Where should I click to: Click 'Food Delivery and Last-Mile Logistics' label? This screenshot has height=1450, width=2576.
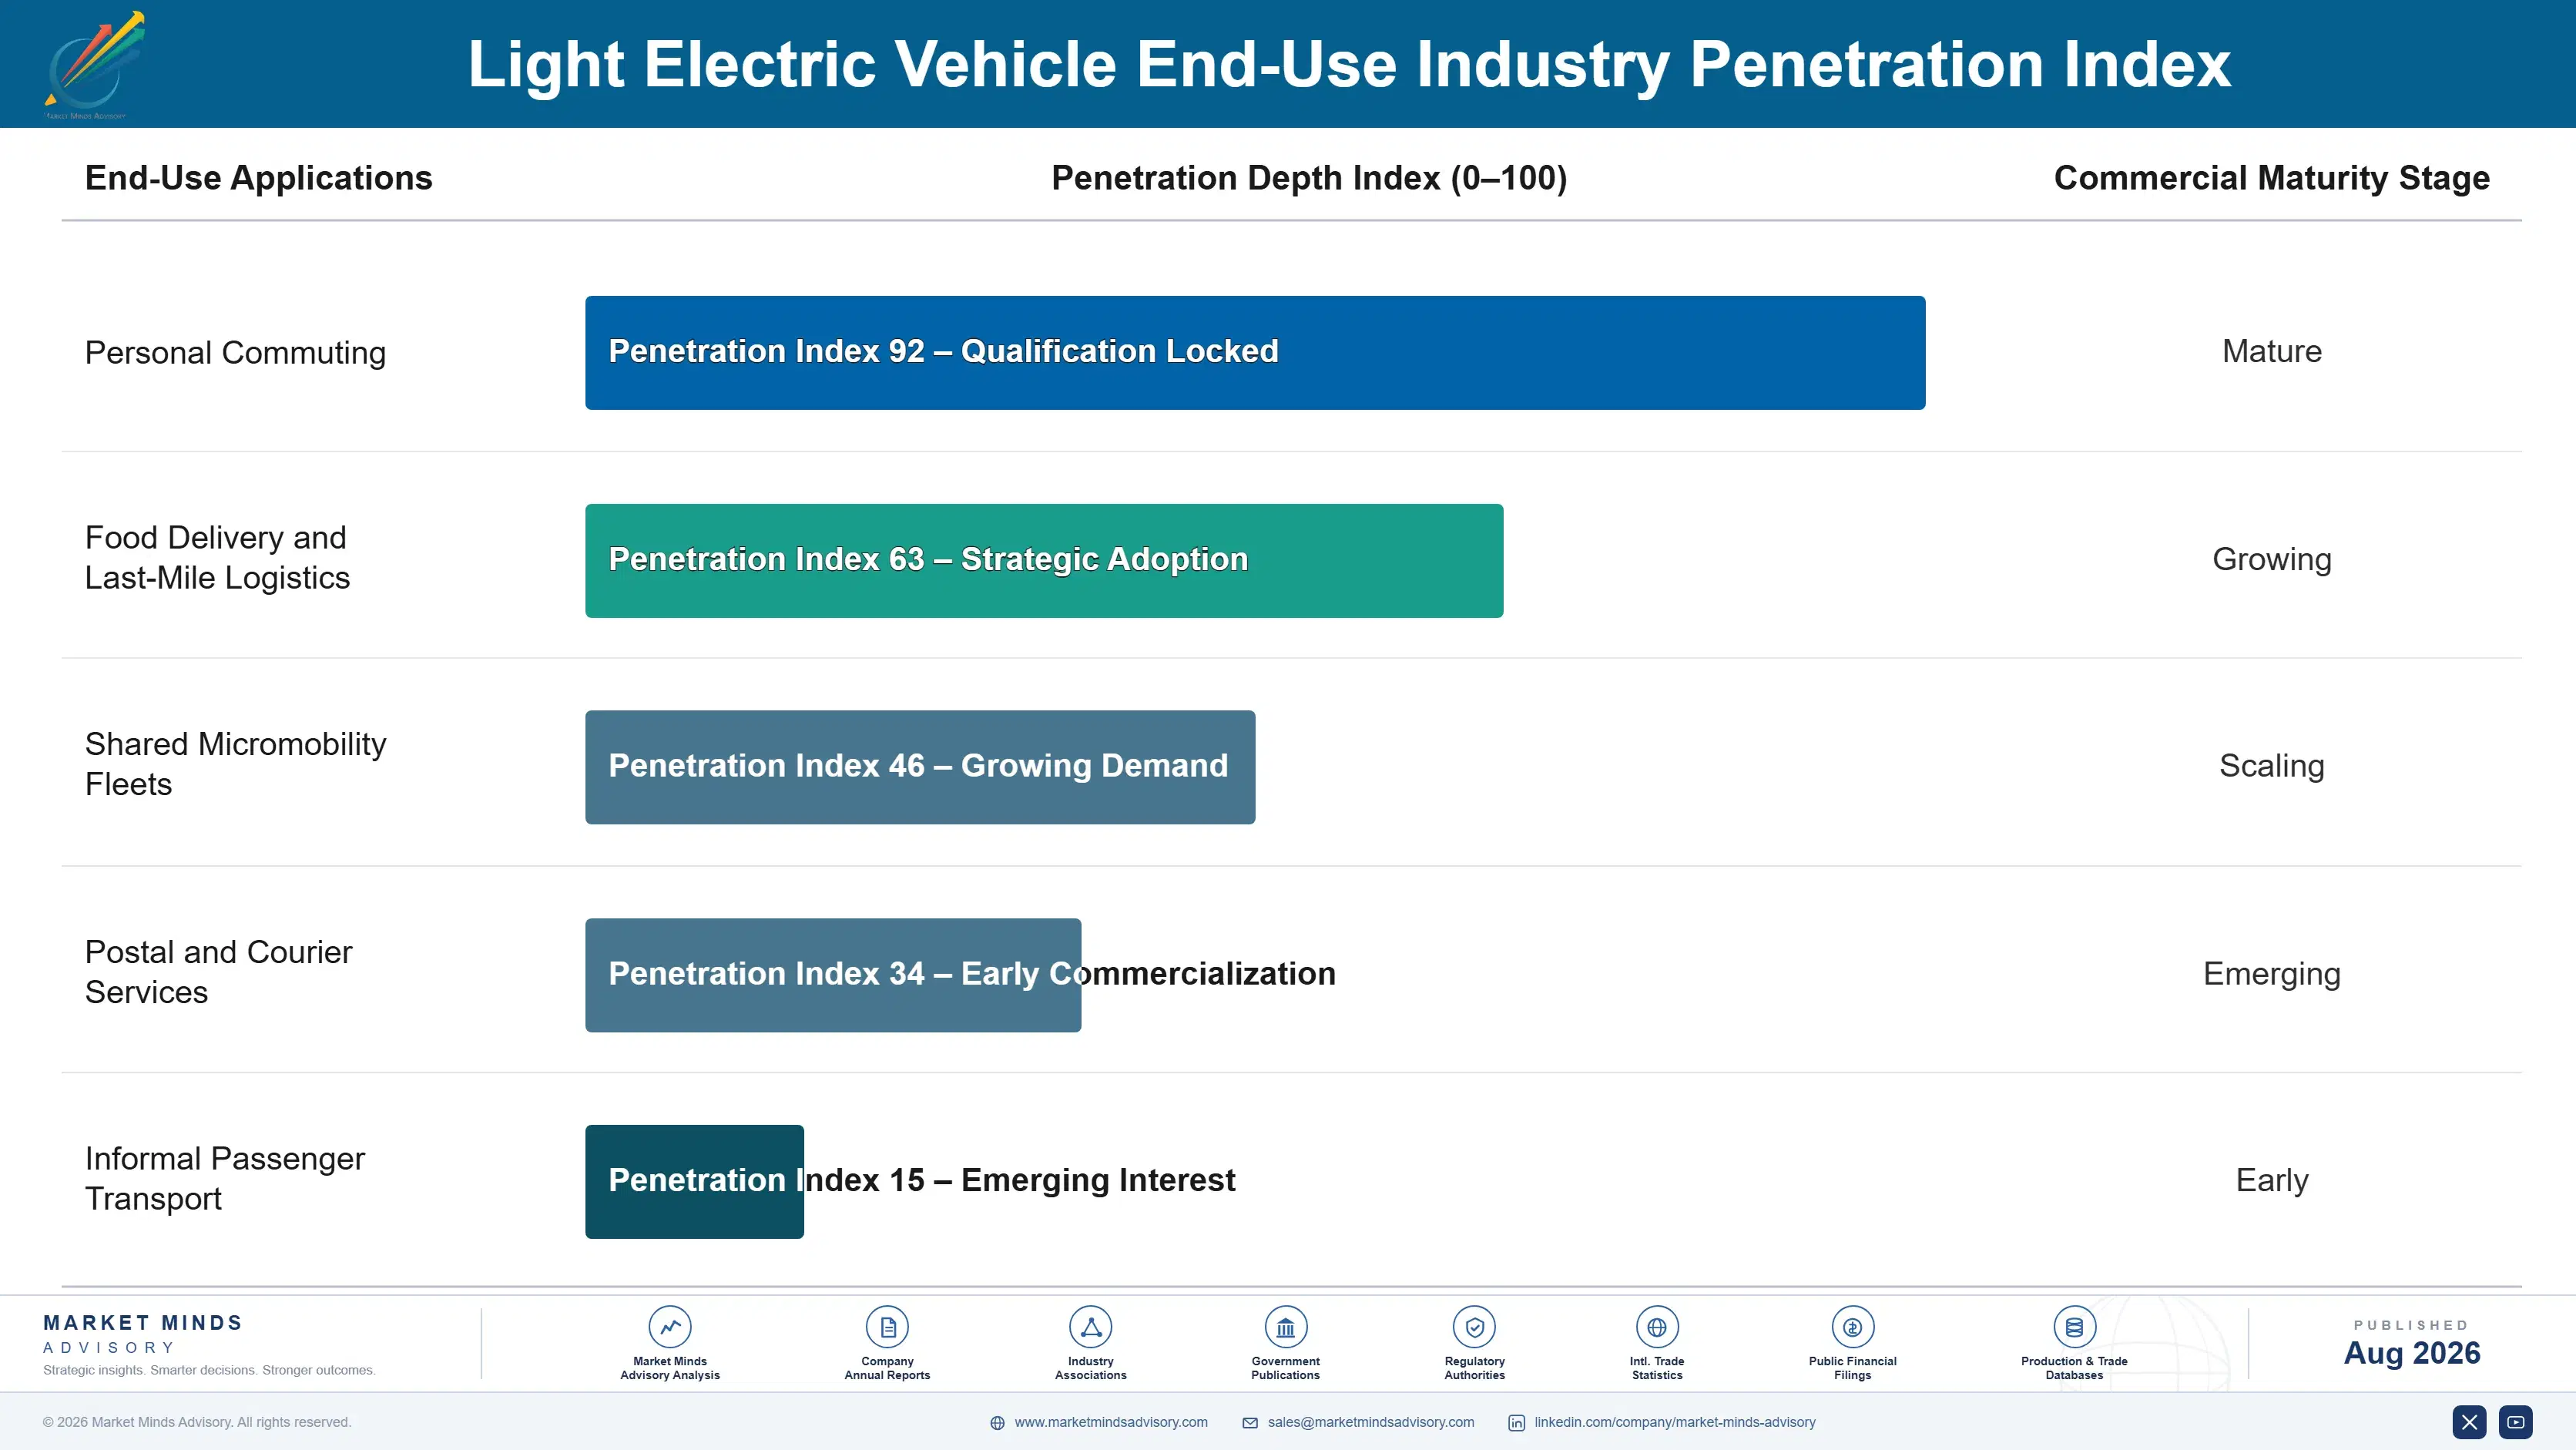[x=217, y=557]
